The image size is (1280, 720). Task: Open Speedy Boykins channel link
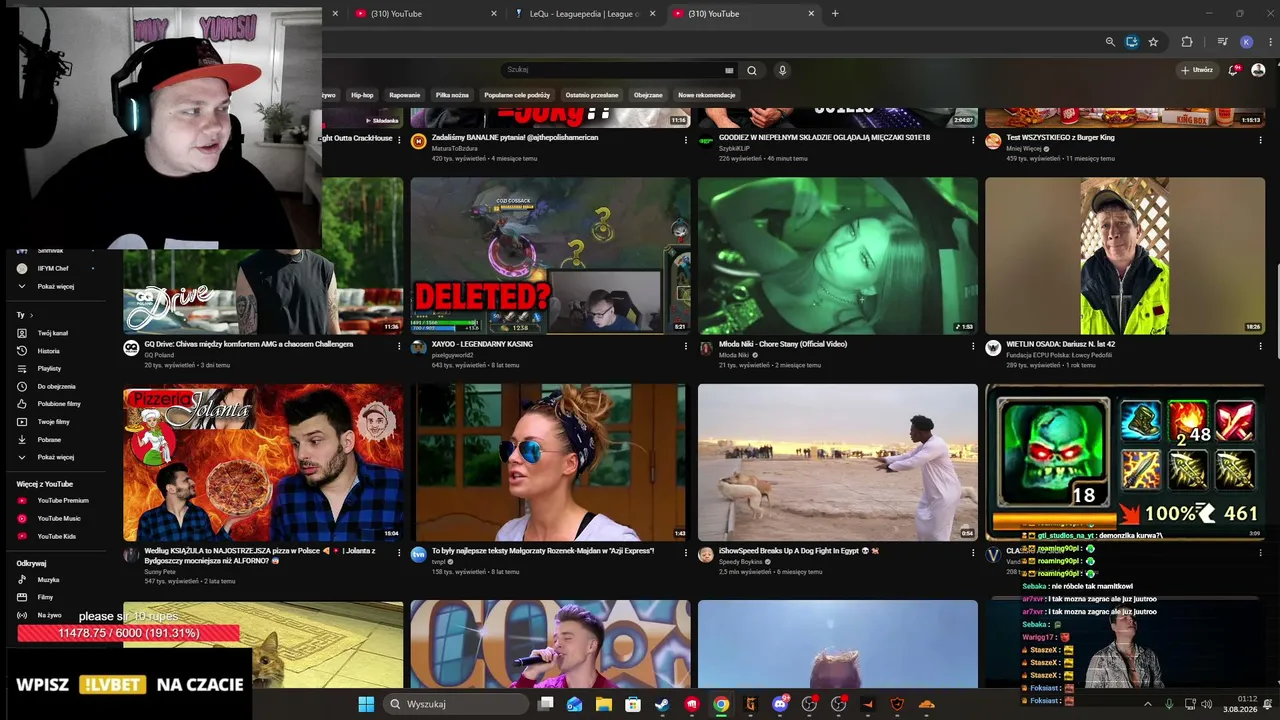741,562
